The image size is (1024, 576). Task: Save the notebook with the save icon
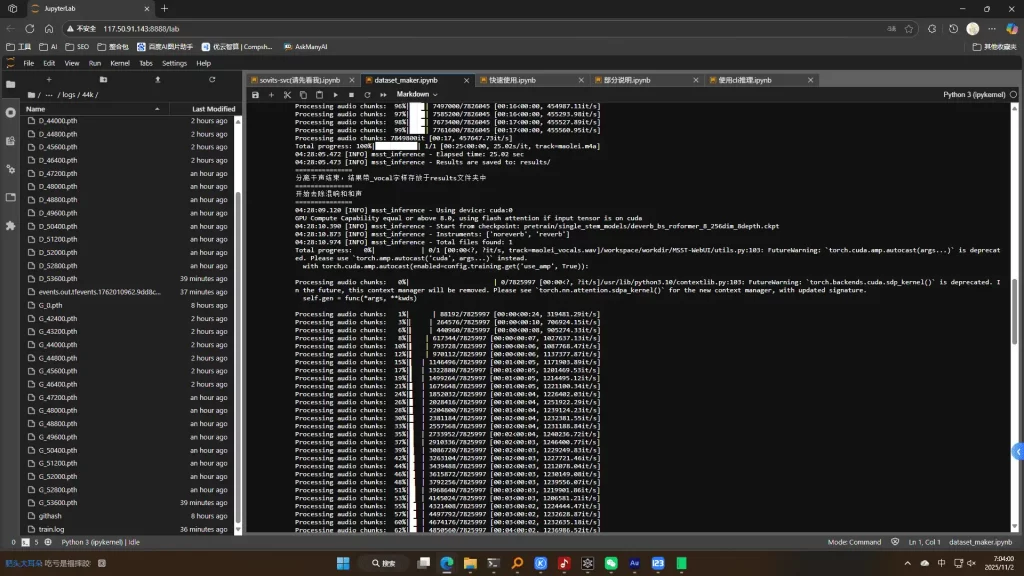256,95
